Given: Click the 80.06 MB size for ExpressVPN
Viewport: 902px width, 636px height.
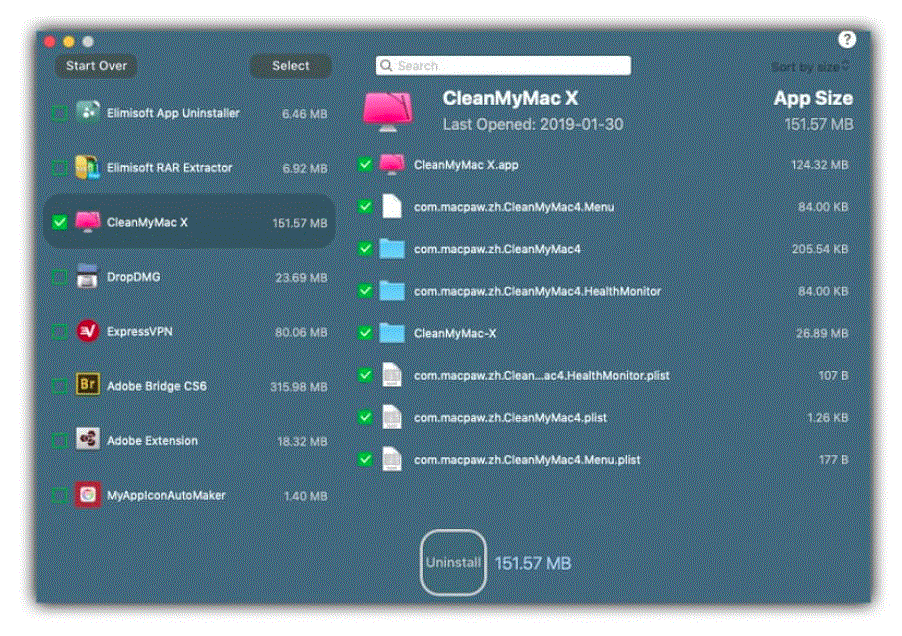Looking at the screenshot, I should coord(301,332).
